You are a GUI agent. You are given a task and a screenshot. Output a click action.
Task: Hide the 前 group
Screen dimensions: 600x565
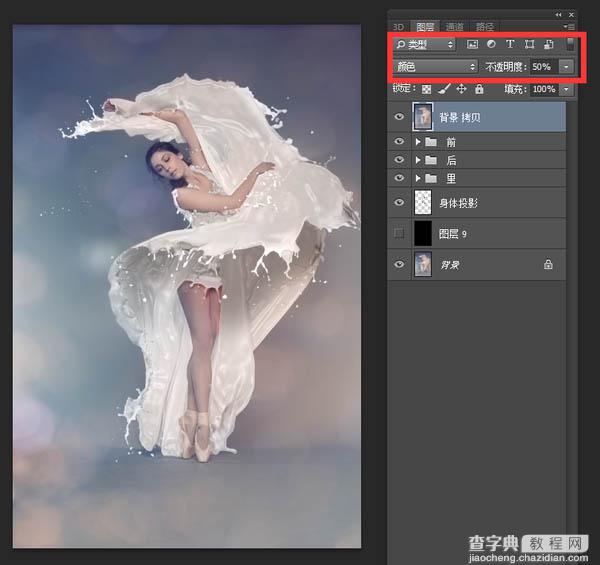[x=399, y=142]
